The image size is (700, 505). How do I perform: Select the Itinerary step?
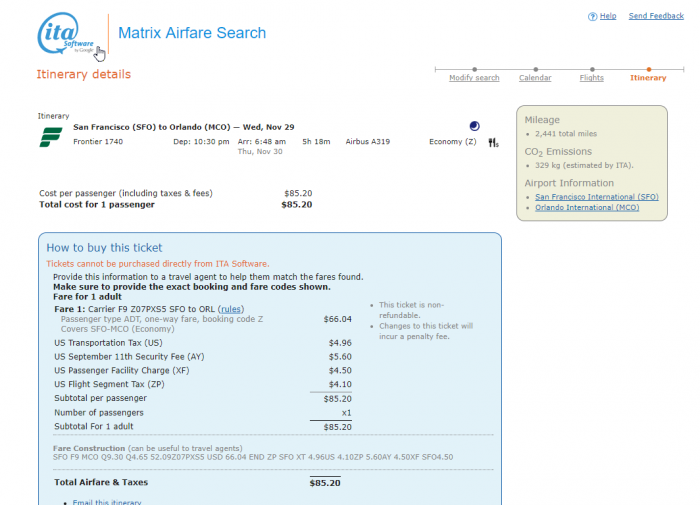[648, 78]
